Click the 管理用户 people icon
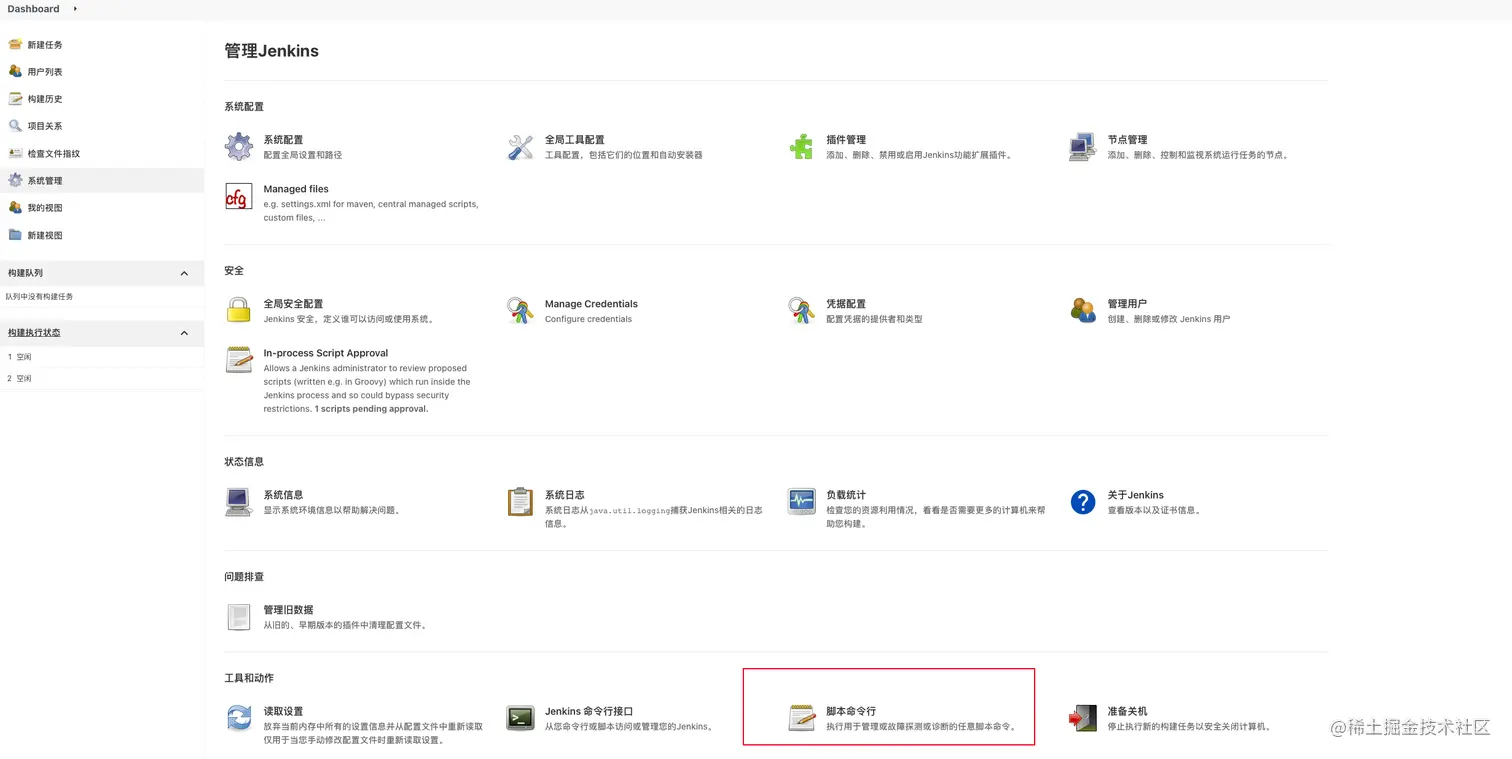This screenshot has height=759, width=1512. point(1083,311)
